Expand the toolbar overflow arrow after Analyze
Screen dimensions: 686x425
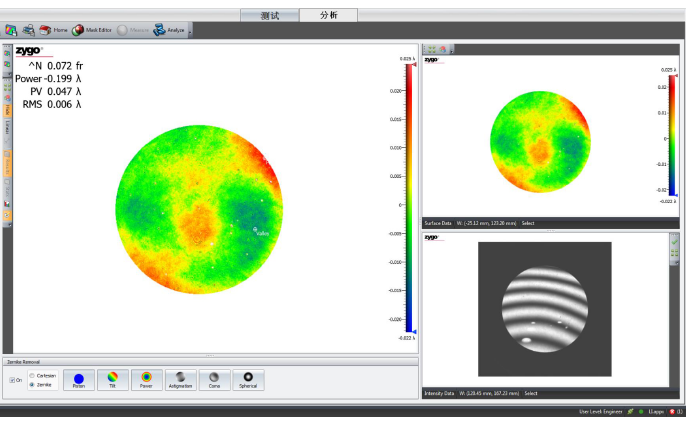coord(190,31)
